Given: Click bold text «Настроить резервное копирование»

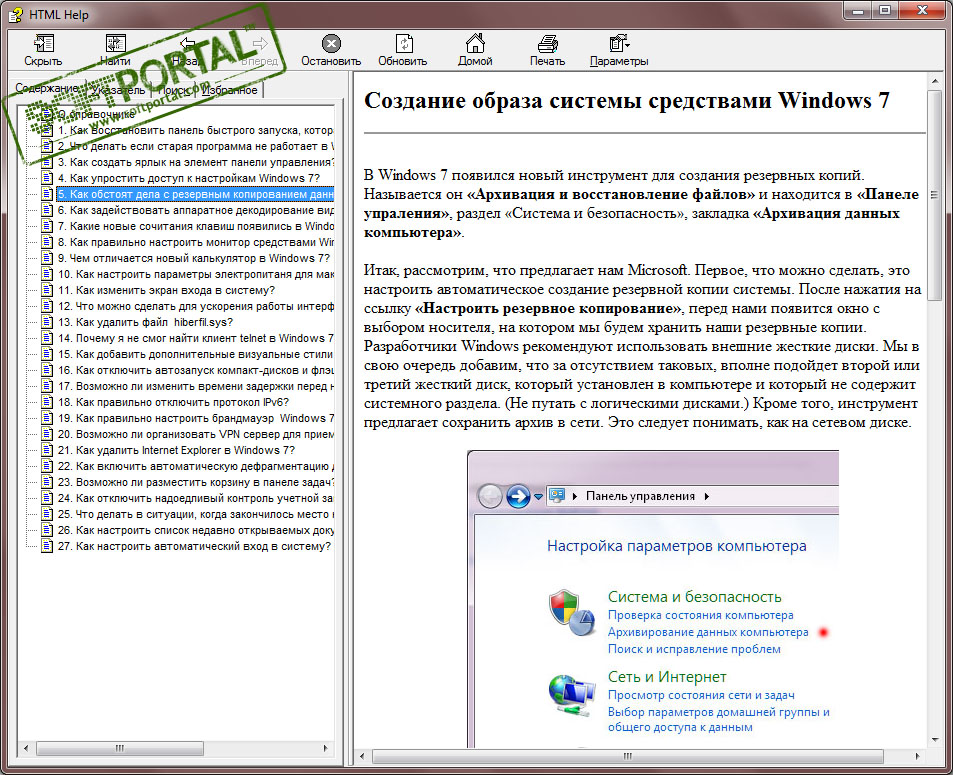Looking at the screenshot, I should pyautogui.click(x=549, y=308).
